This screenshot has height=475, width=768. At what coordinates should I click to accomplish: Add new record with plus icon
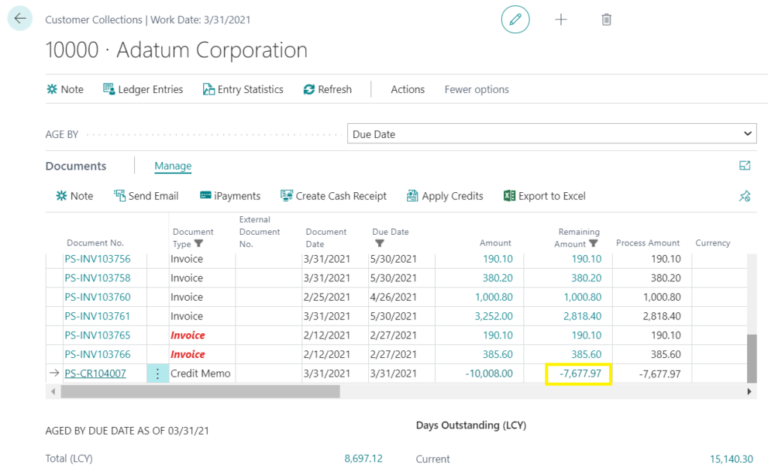(561, 20)
